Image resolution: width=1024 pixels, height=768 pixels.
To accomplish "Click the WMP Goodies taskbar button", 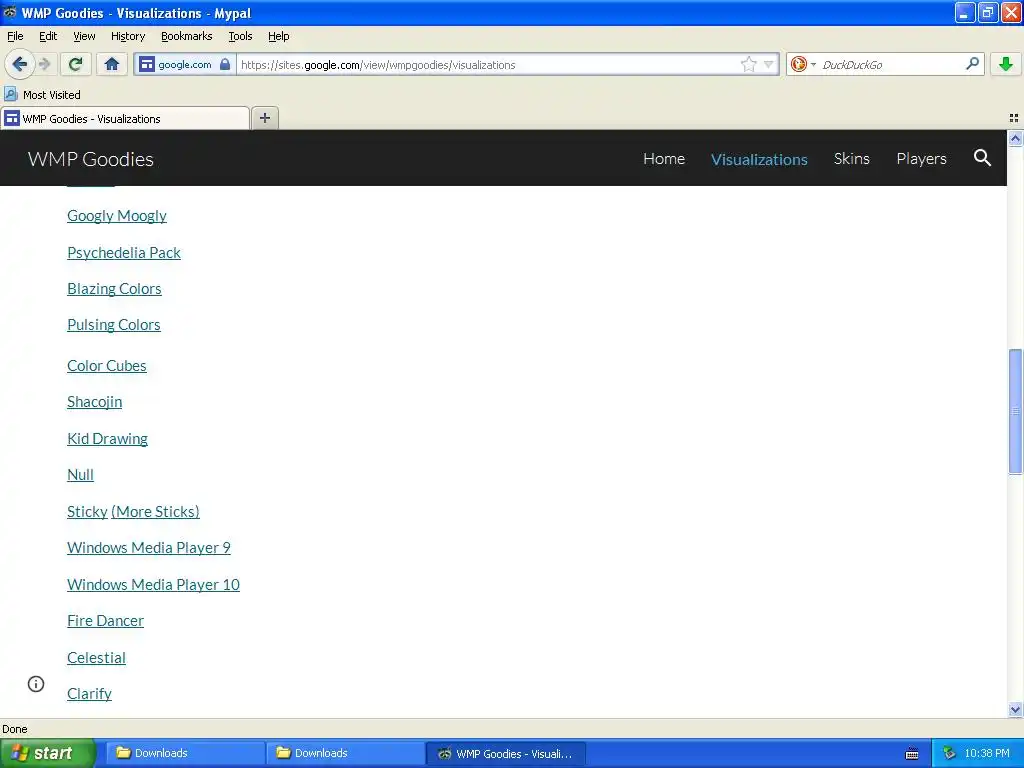I will click(x=506, y=753).
